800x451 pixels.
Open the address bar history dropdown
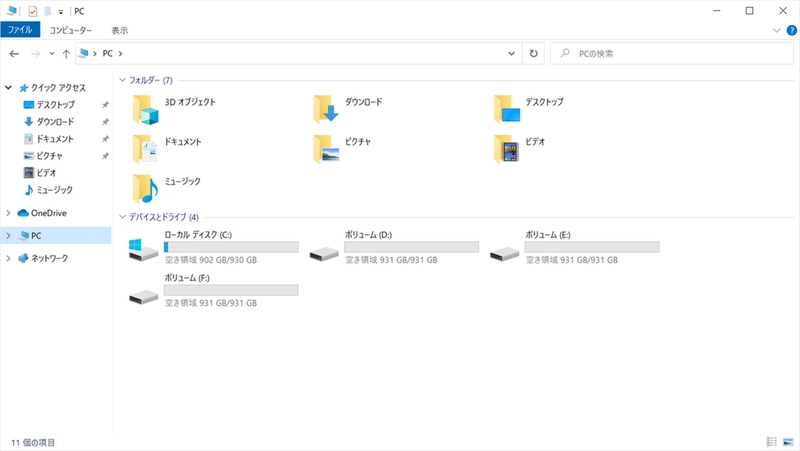(x=512, y=53)
